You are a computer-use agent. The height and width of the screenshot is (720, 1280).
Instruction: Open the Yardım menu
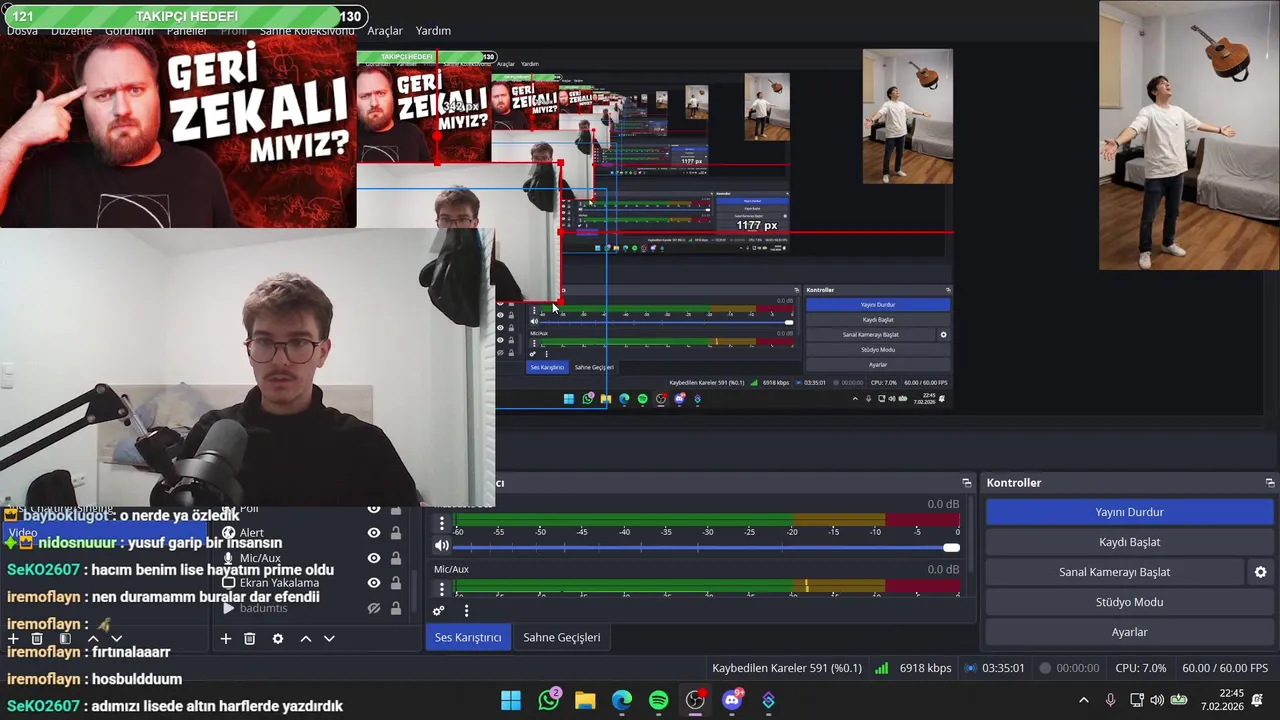click(433, 31)
